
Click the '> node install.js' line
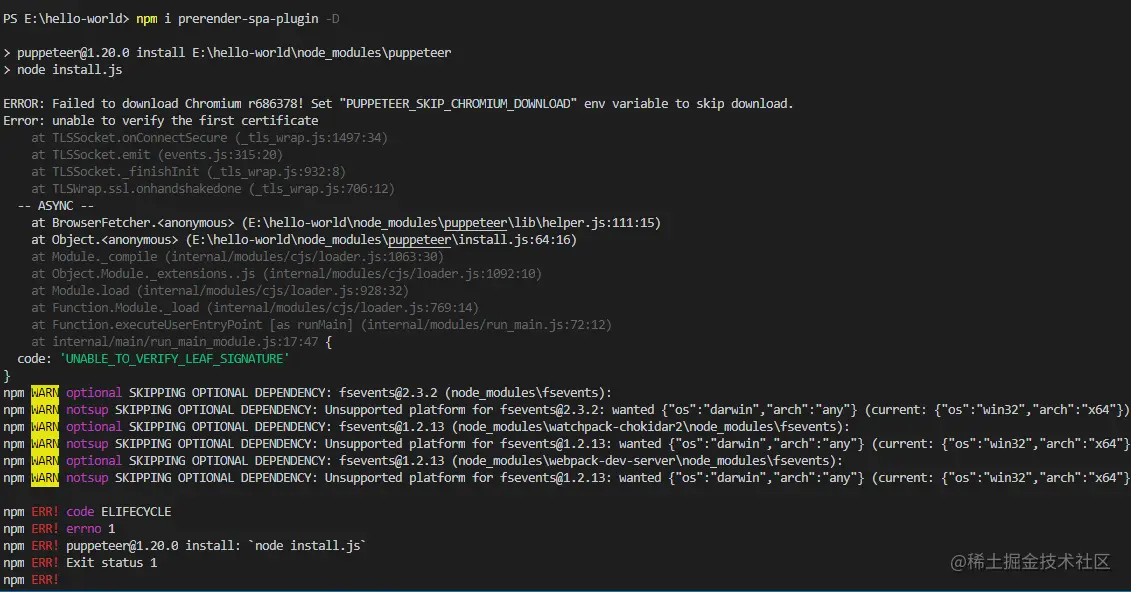[63, 70]
